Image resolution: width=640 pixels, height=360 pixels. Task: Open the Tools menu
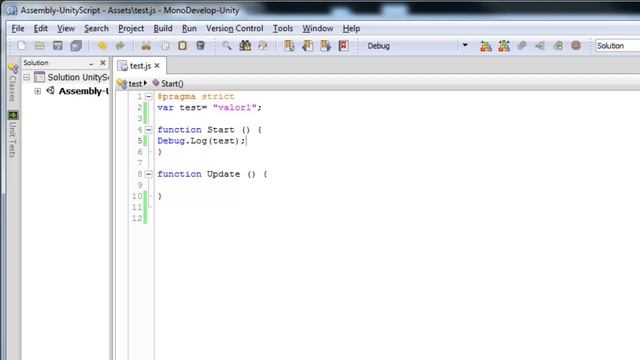(283, 29)
